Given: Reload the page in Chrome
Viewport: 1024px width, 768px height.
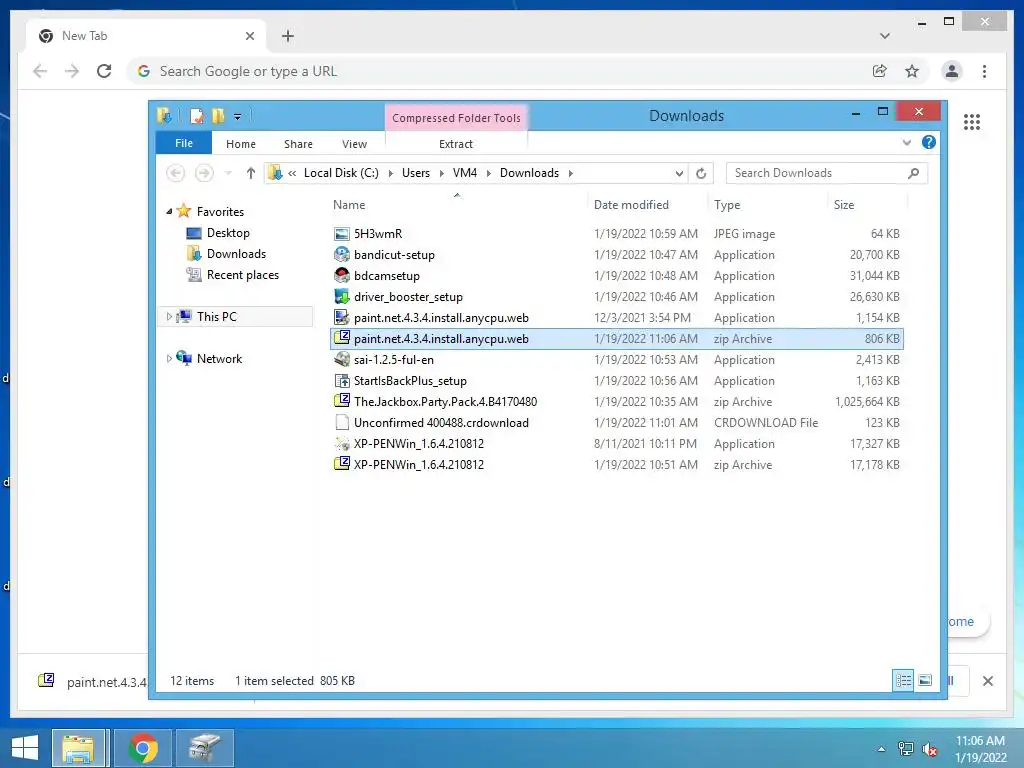Looking at the screenshot, I should (x=104, y=71).
